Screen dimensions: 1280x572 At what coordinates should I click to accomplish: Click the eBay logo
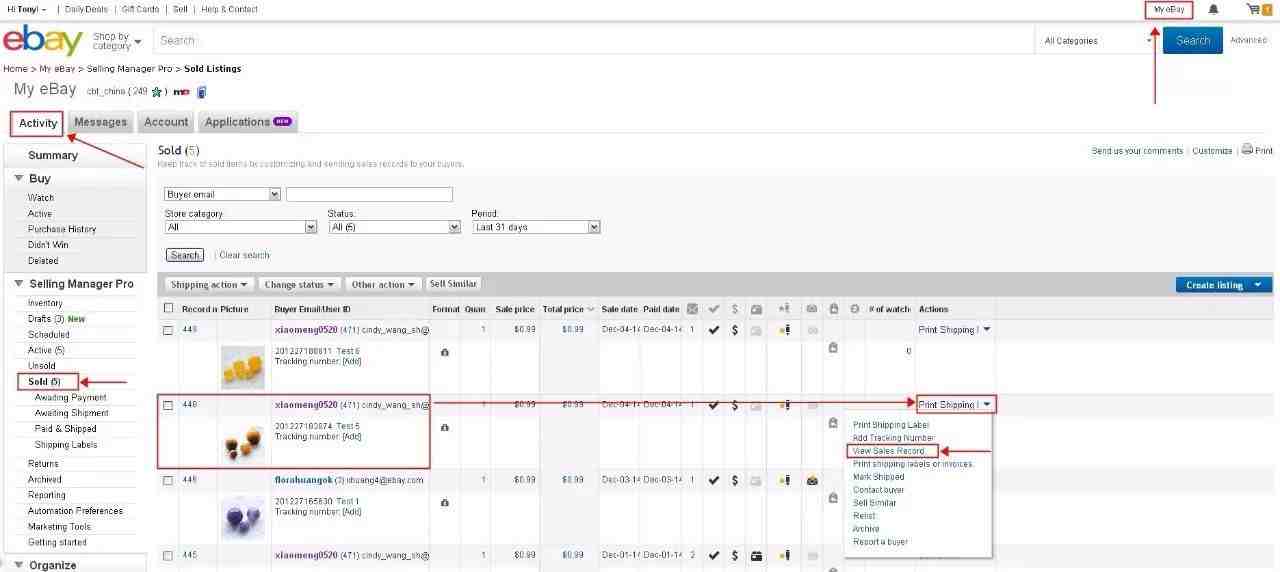click(43, 41)
